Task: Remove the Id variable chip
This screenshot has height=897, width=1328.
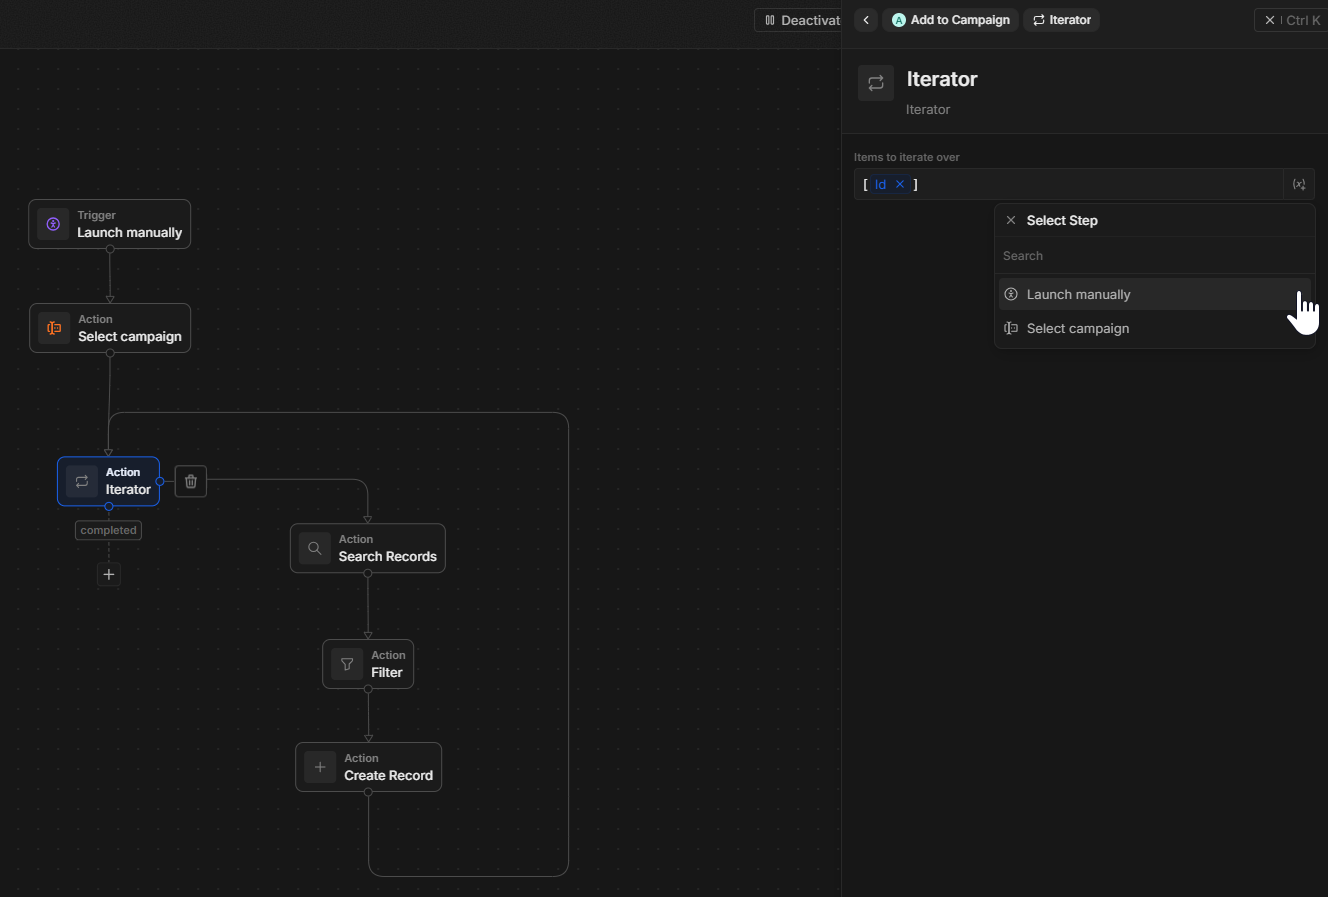Action: (900, 184)
